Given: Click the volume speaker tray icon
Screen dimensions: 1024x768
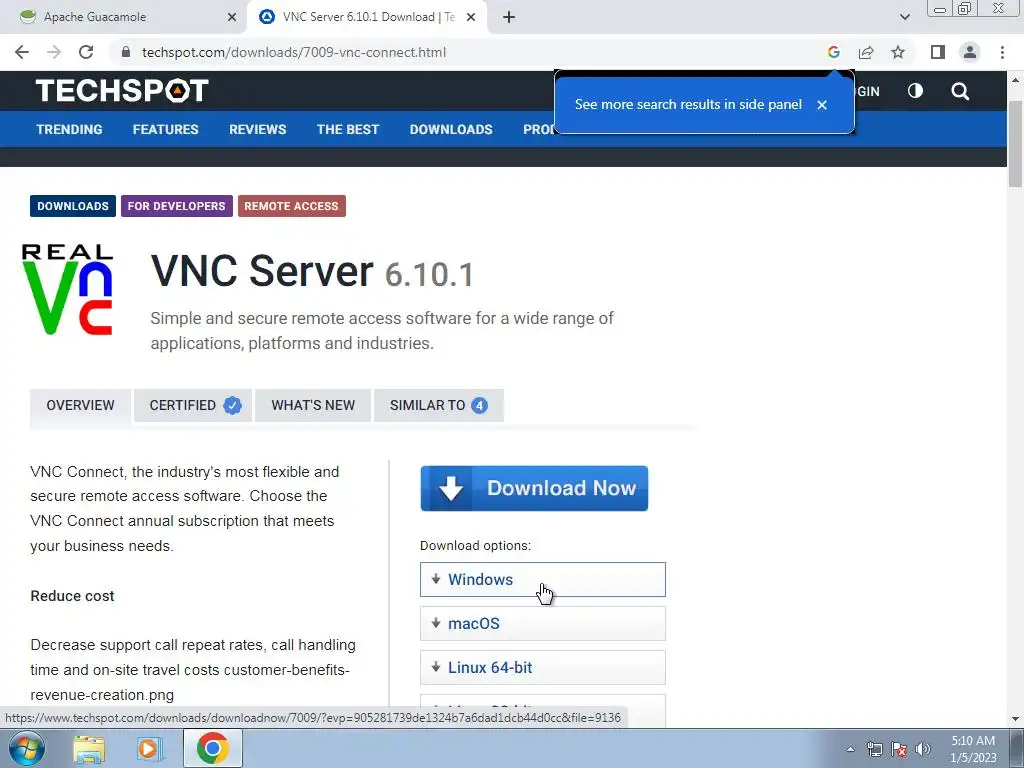Looking at the screenshot, I should 923,749.
